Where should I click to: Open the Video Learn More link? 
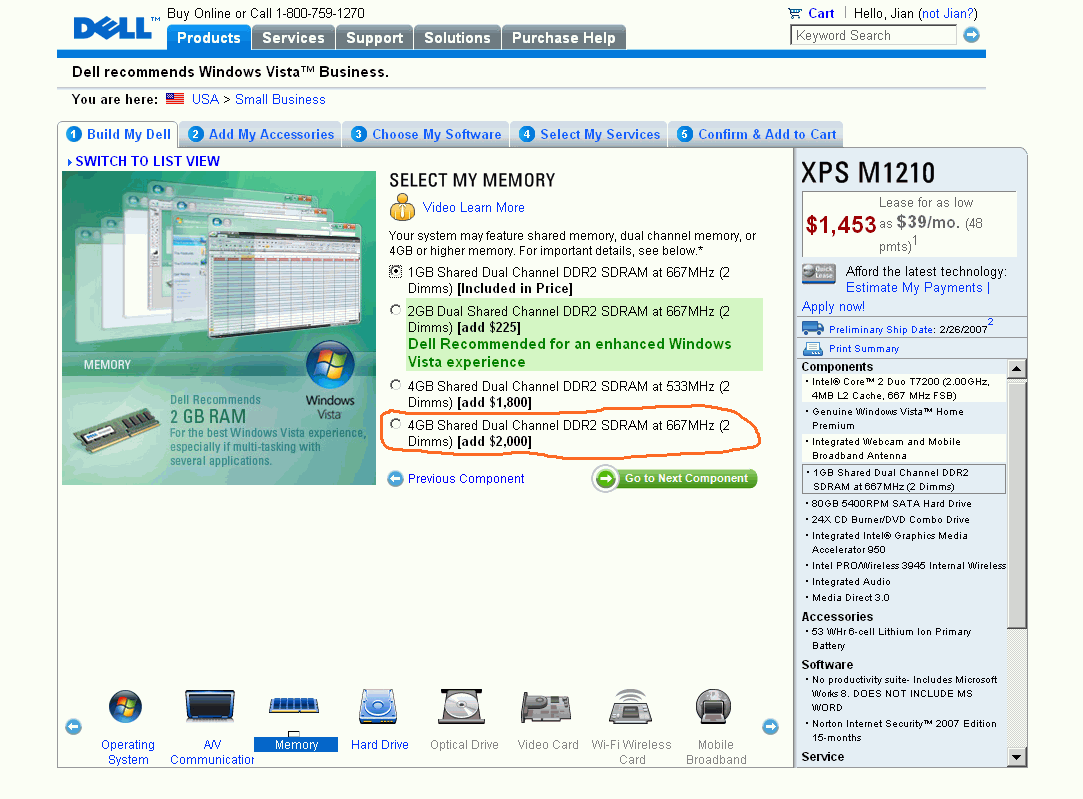pos(474,207)
